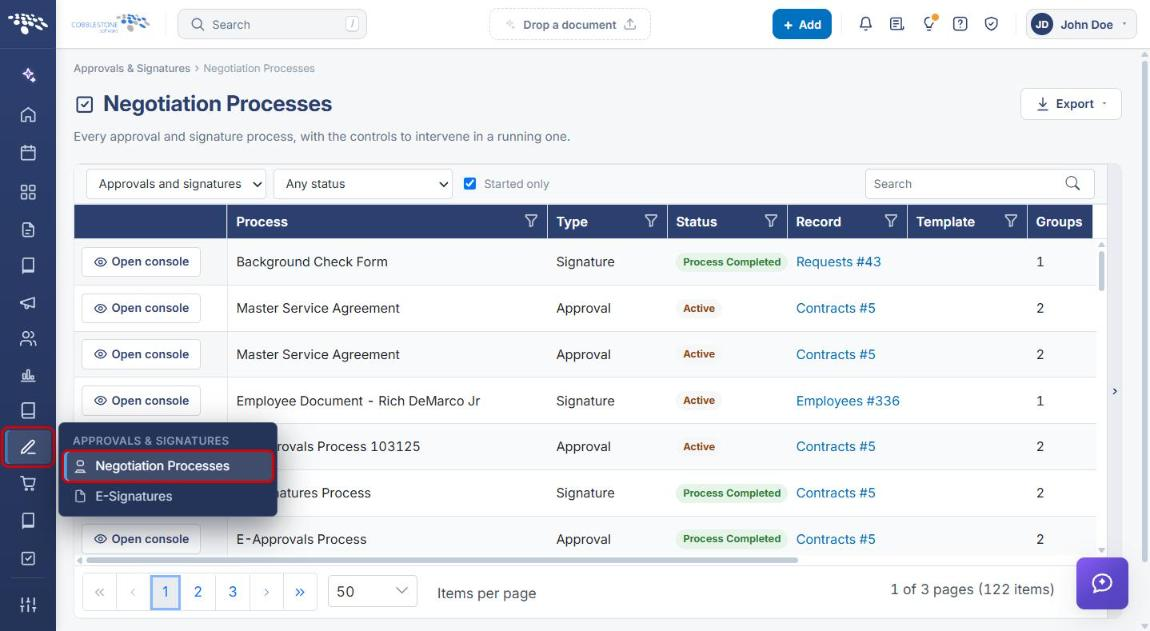Open the settings sliders icon in sidebar

coord(28,605)
